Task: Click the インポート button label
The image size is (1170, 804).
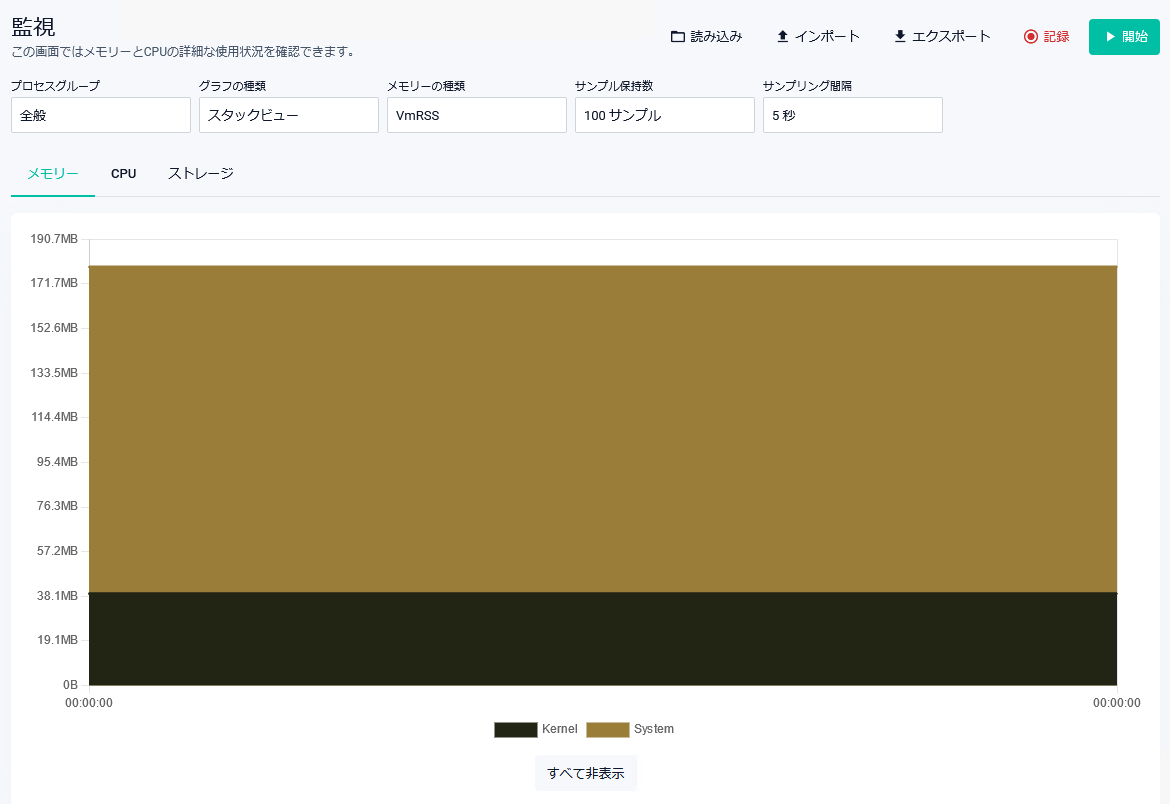Action: click(x=827, y=37)
